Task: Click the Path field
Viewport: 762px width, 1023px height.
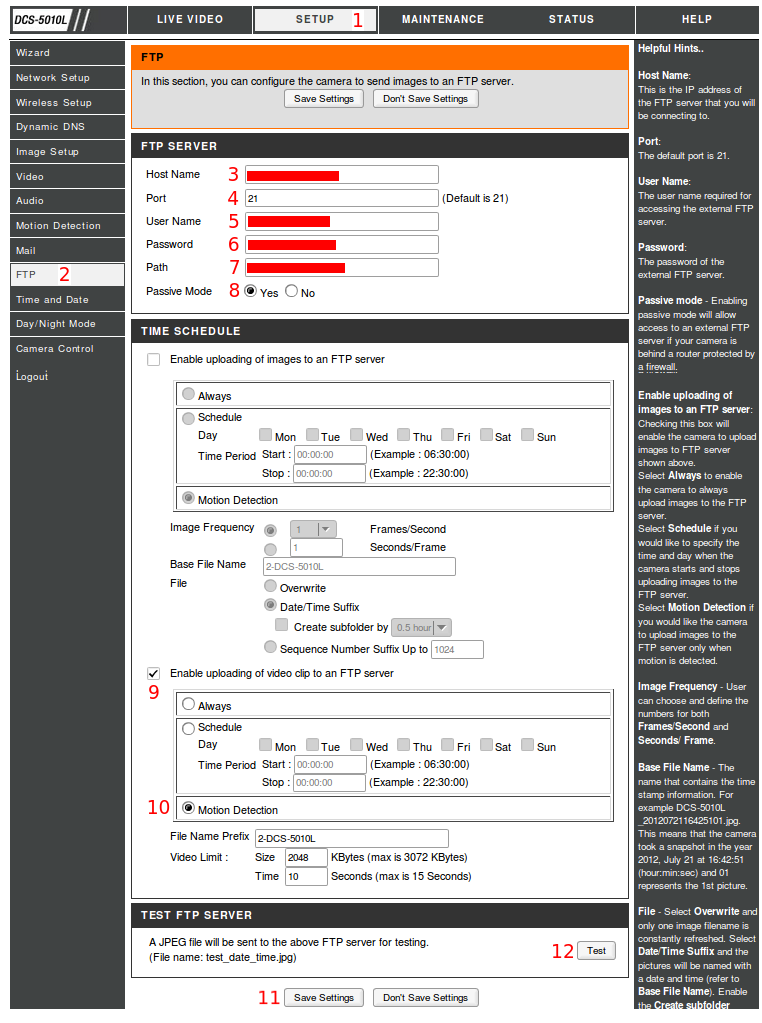Action: pos(342,267)
